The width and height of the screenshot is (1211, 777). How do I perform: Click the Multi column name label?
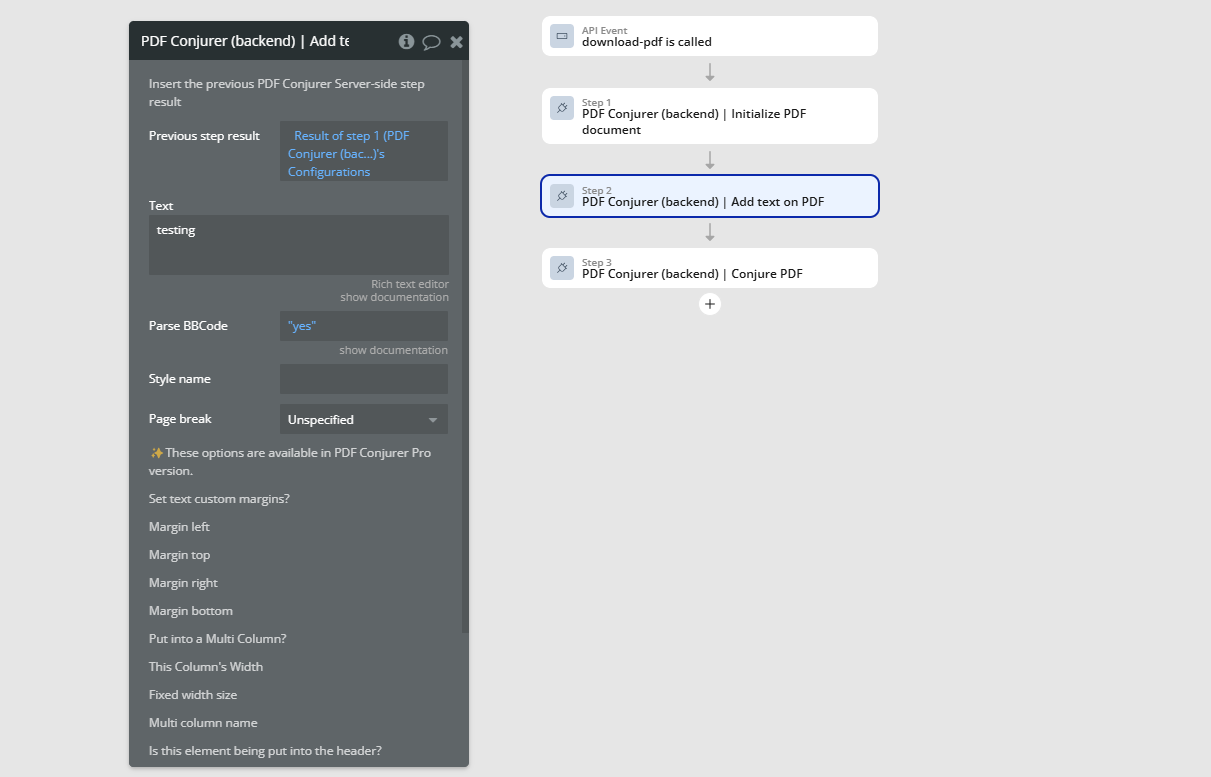click(x=203, y=723)
